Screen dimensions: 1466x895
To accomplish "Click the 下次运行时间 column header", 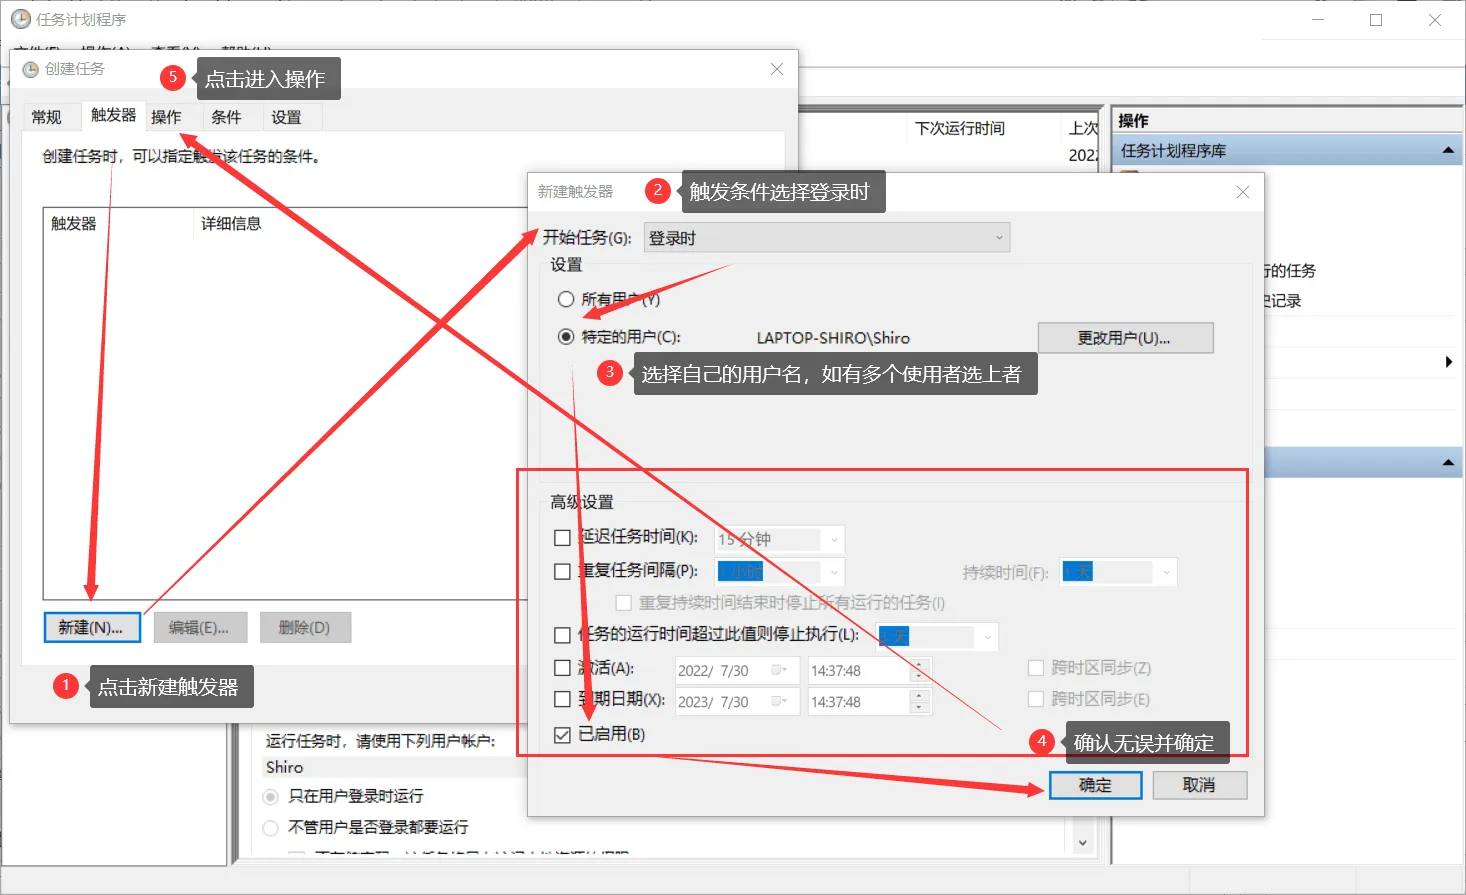I will click(x=960, y=128).
